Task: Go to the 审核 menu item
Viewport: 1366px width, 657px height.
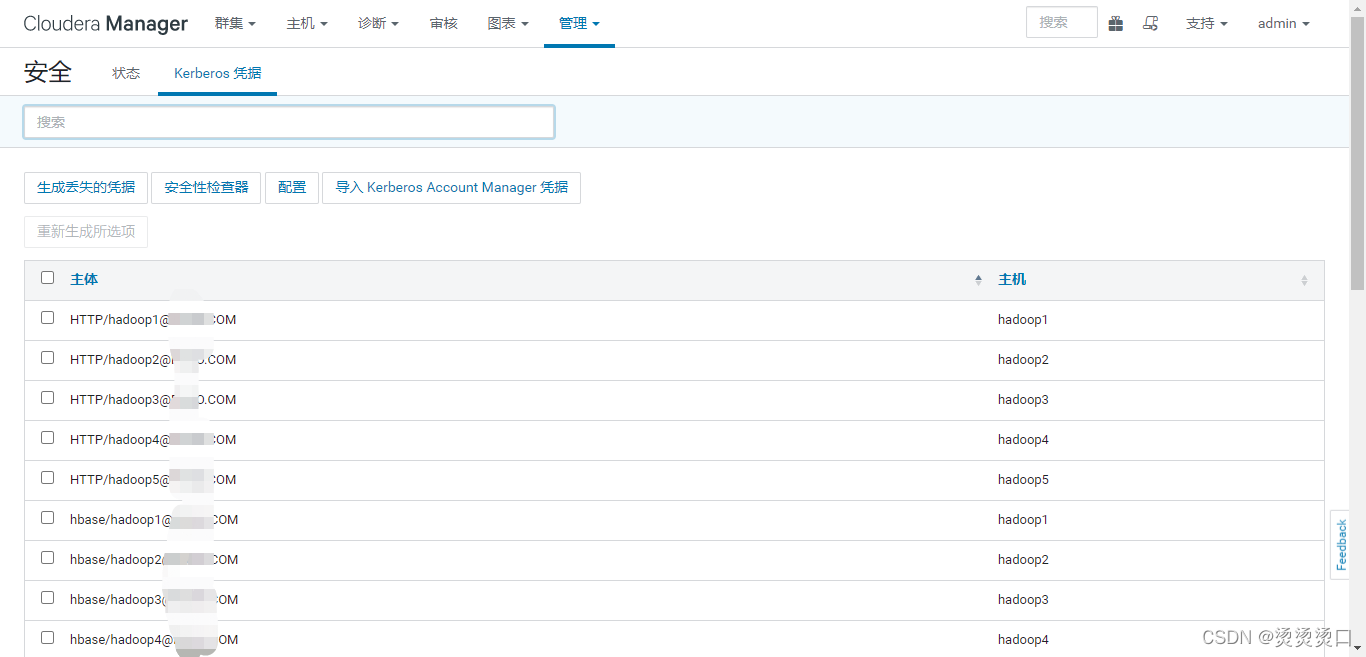Action: point(444,23)
